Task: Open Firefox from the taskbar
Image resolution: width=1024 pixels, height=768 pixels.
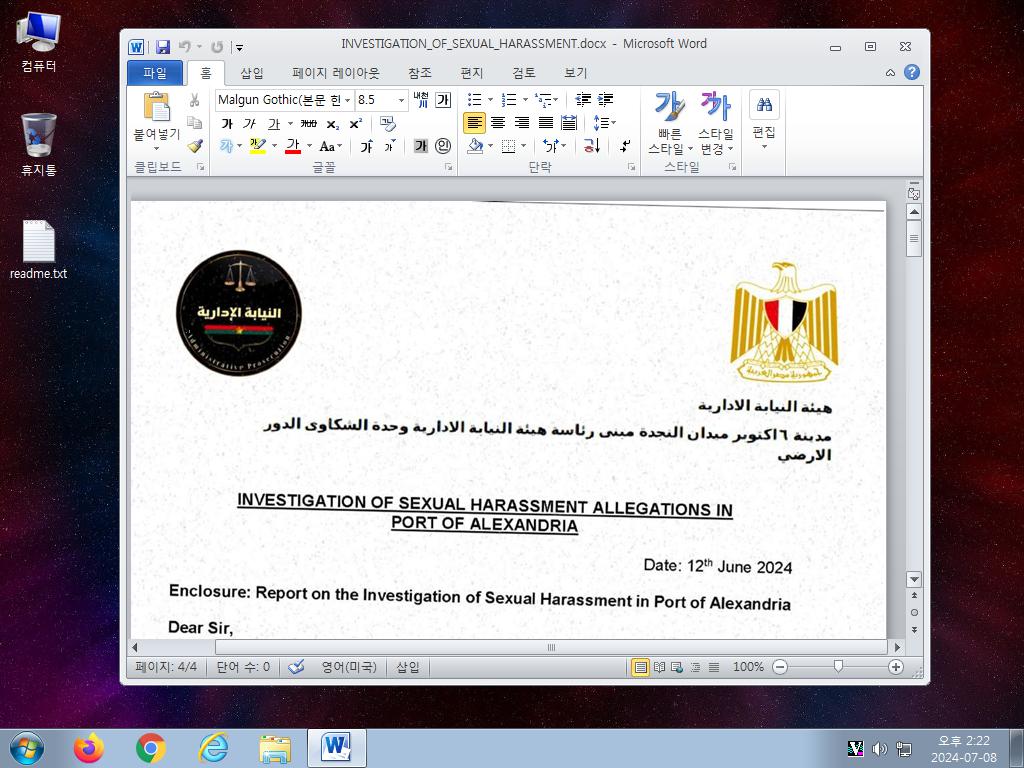Action: pyautogui.click(x=89, y=748)
